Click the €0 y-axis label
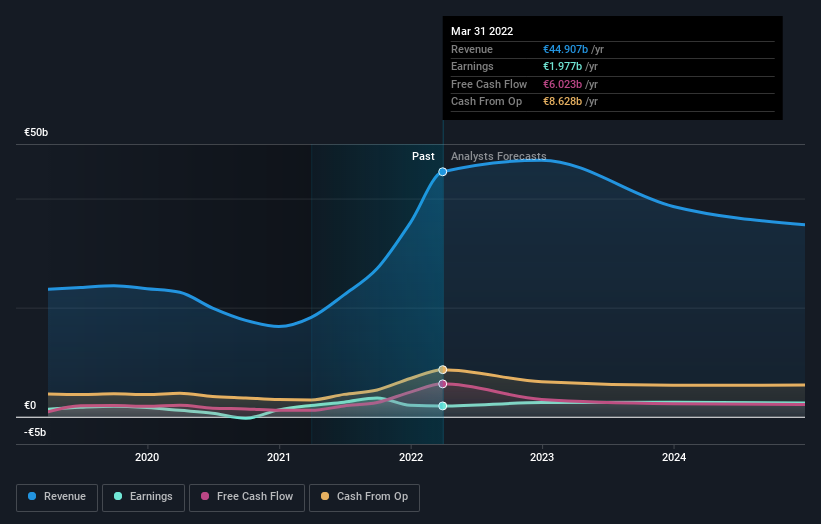 pos(30,405)
